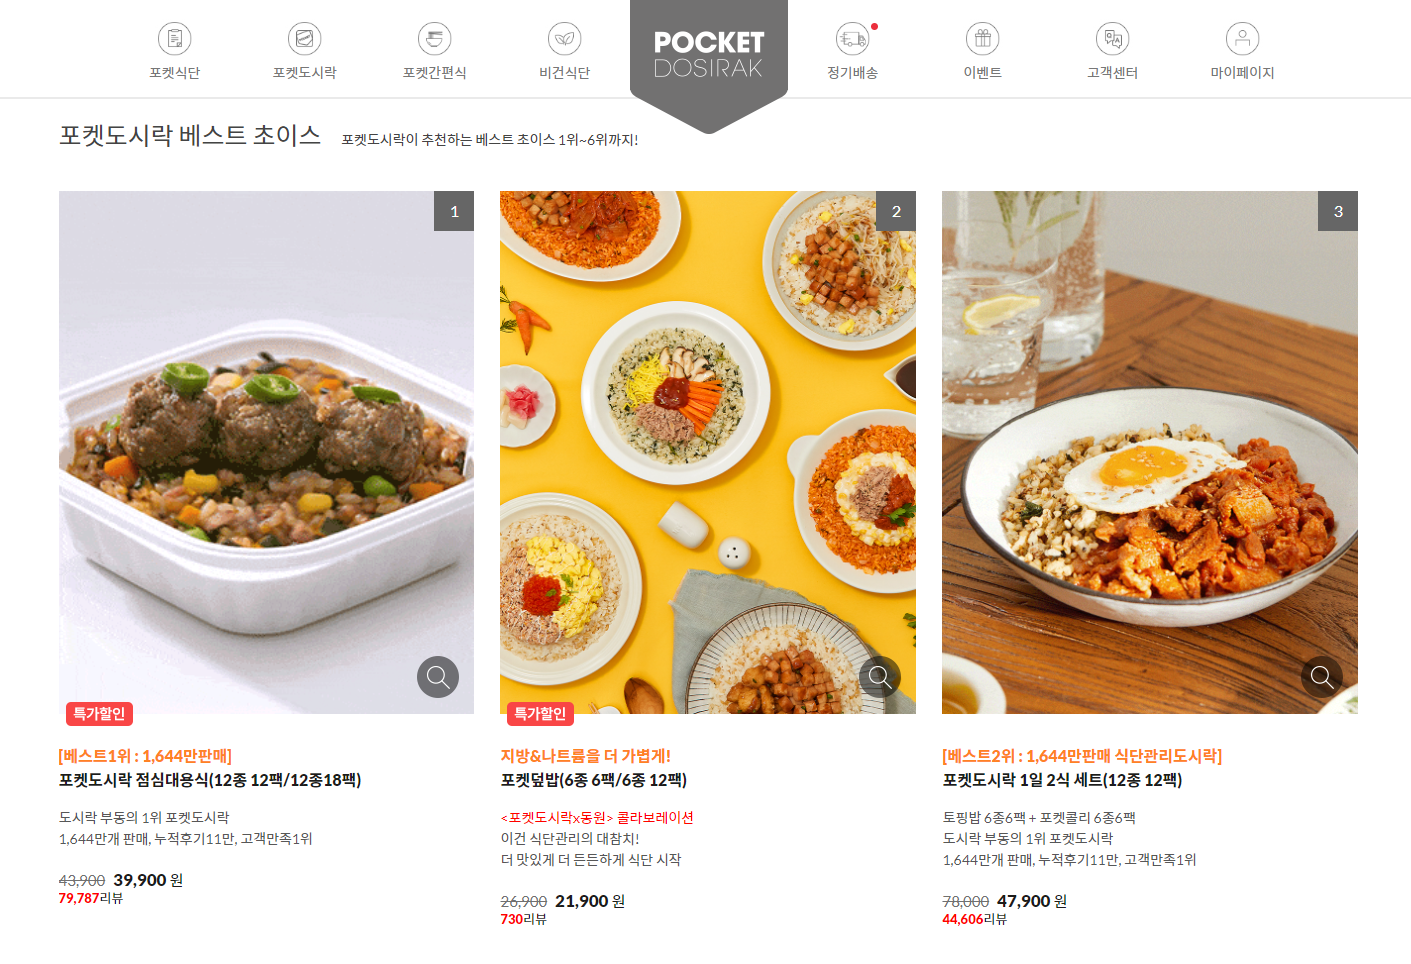Magnify the meatball lunchbox product image

(x=438, y=677)
